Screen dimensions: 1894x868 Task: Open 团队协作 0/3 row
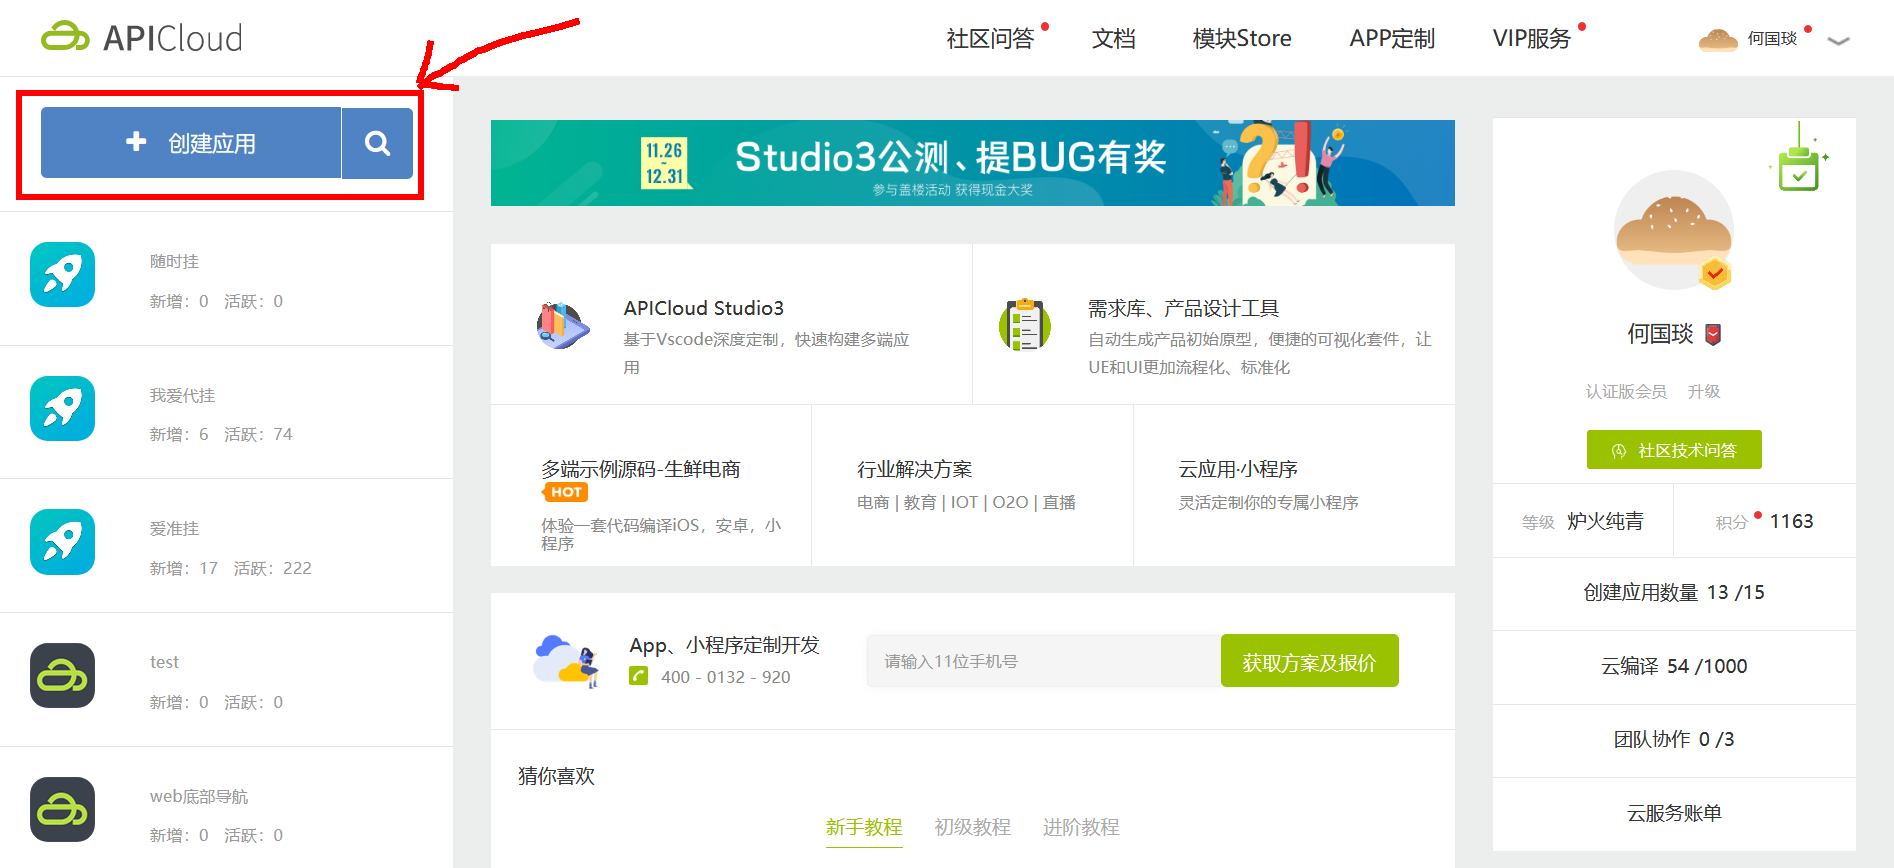[x=1674, y=740]
